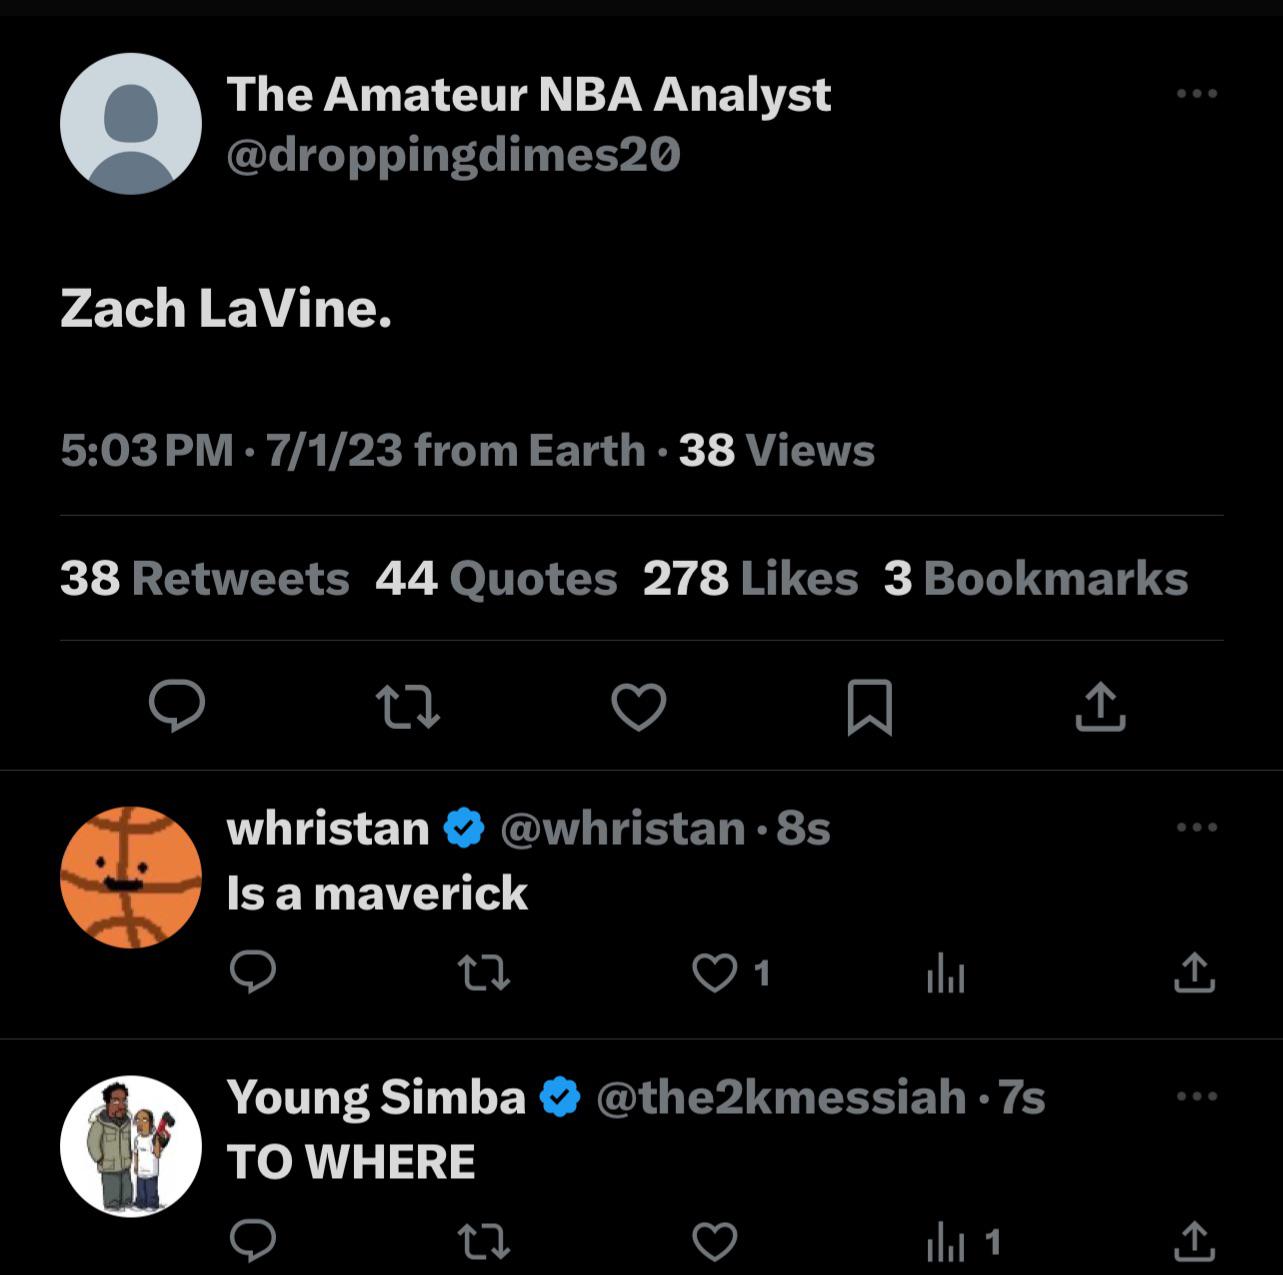Open the 44 Quotes list
This screenshot has width=1283, height=1275.
[x=496, y=578]
